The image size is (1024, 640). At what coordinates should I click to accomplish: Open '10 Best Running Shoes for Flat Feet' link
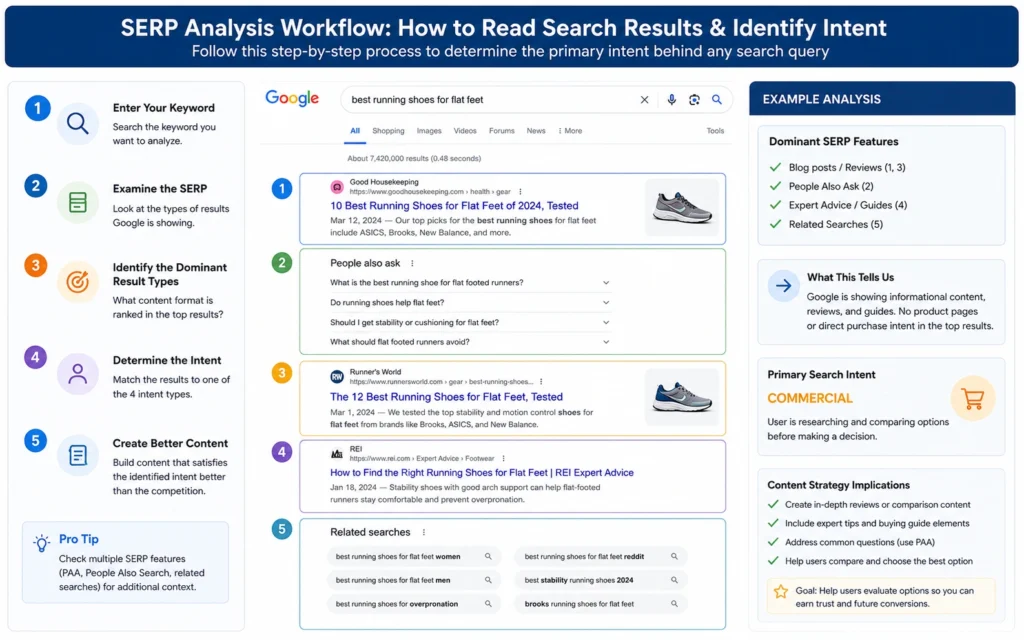pos(454,206)
